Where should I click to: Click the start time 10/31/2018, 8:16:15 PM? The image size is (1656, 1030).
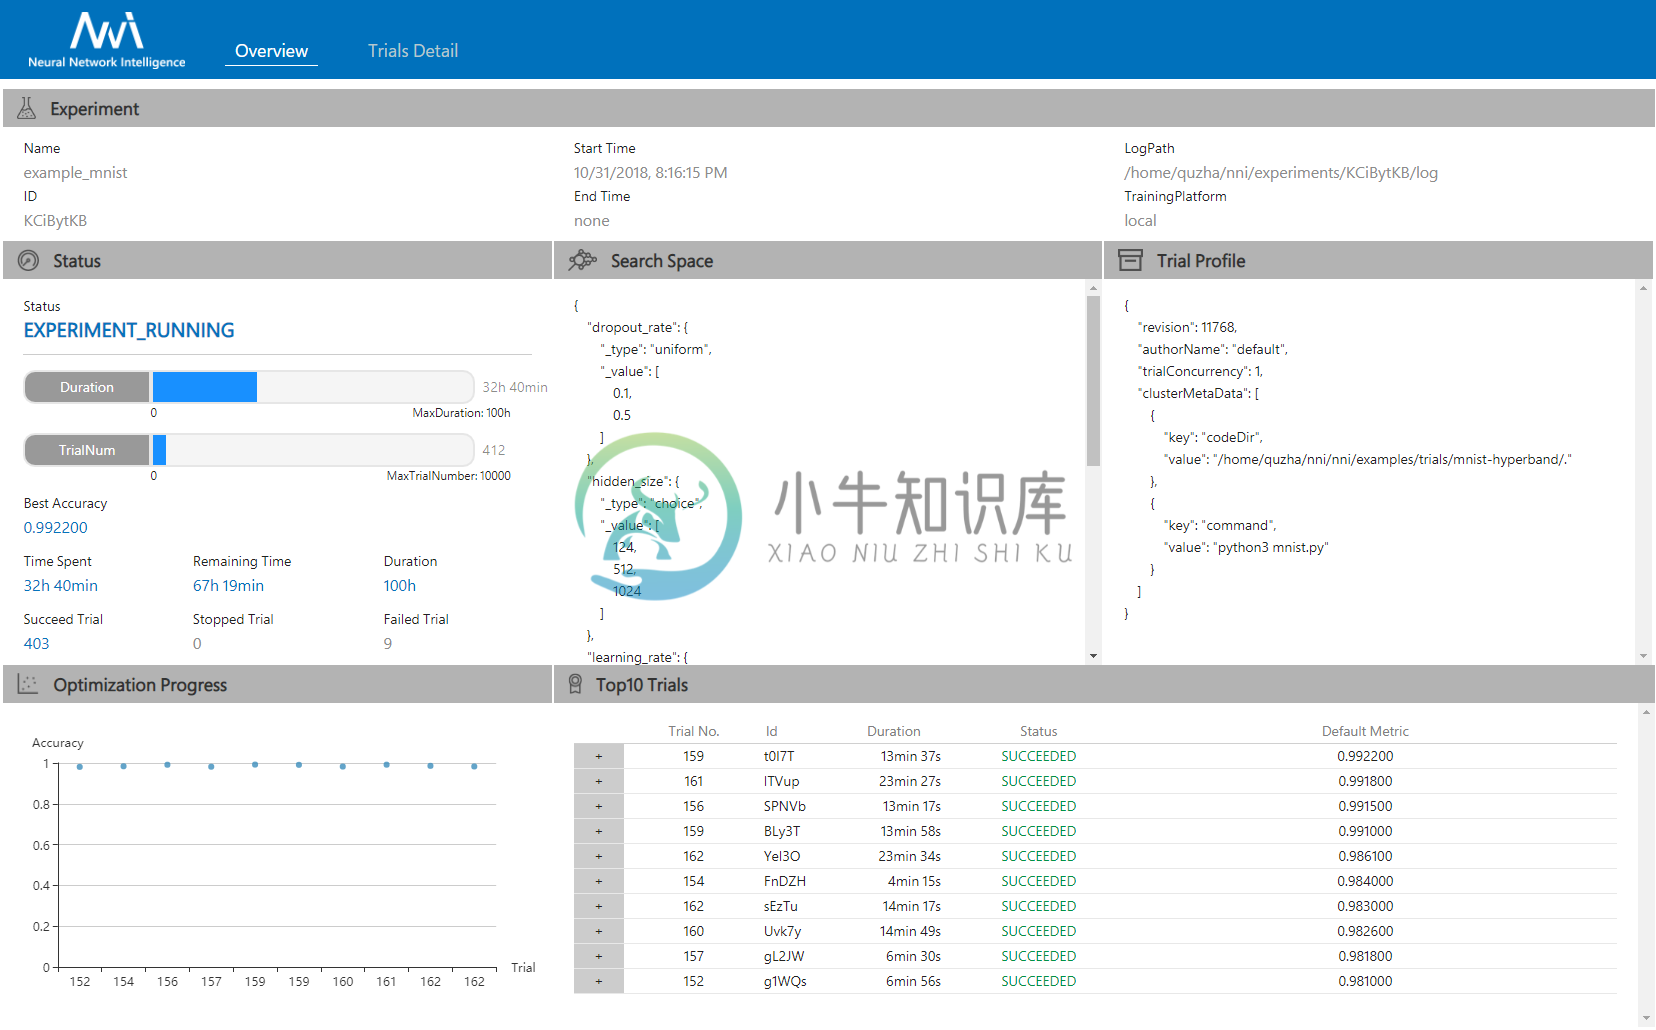click(x=651, y=172)
